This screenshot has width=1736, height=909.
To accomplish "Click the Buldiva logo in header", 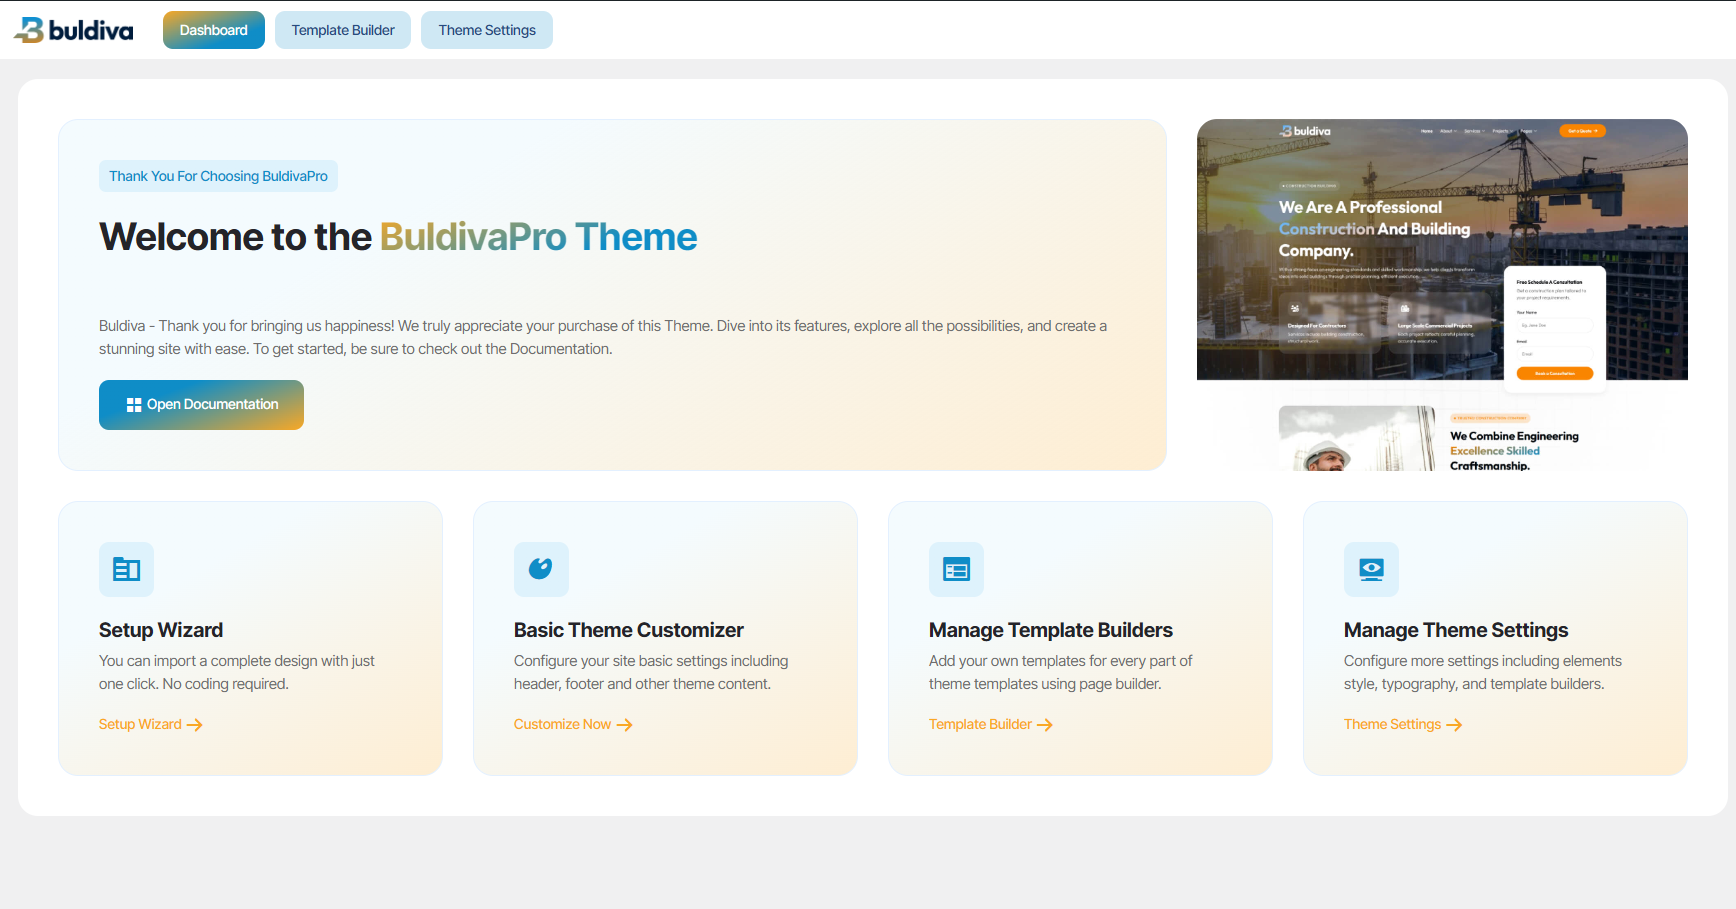I will 74,30.
